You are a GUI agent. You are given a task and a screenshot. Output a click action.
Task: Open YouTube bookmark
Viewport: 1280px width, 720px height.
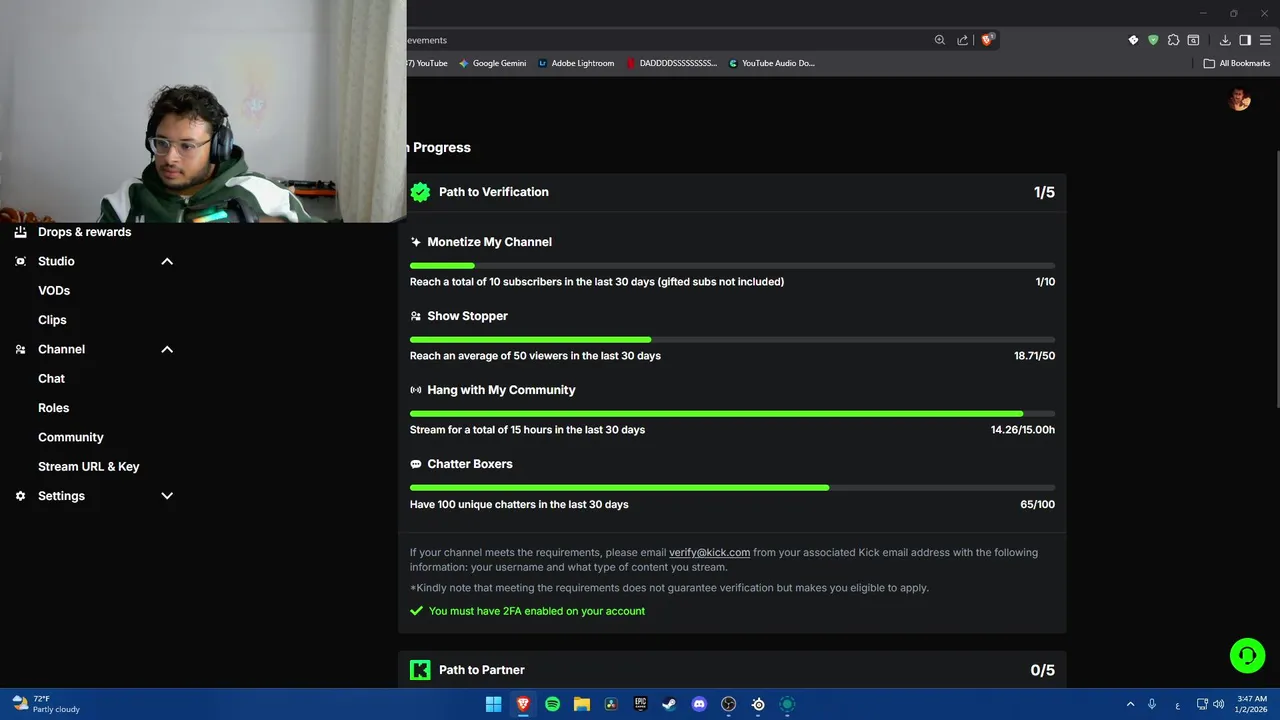pos(428,63)
